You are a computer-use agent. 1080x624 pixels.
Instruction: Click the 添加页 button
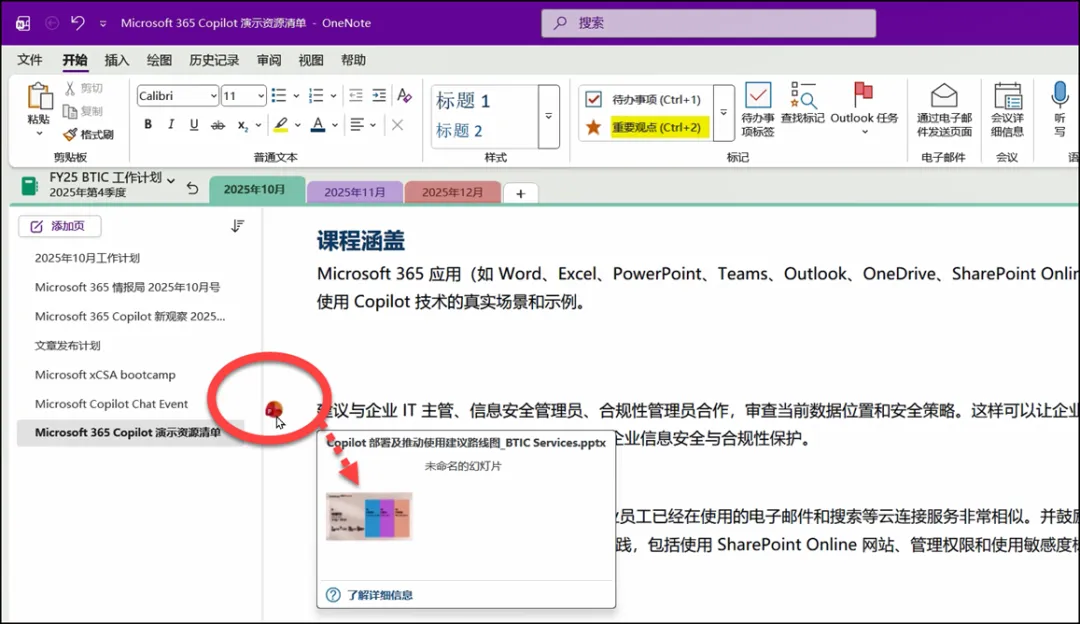pos(59,226)
